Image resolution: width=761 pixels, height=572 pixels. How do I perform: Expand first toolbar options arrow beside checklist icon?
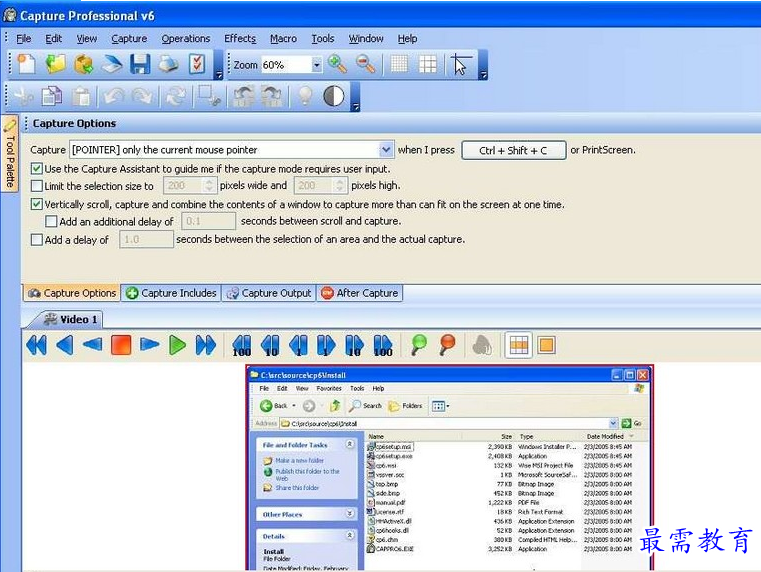click(x=218, y=75)
